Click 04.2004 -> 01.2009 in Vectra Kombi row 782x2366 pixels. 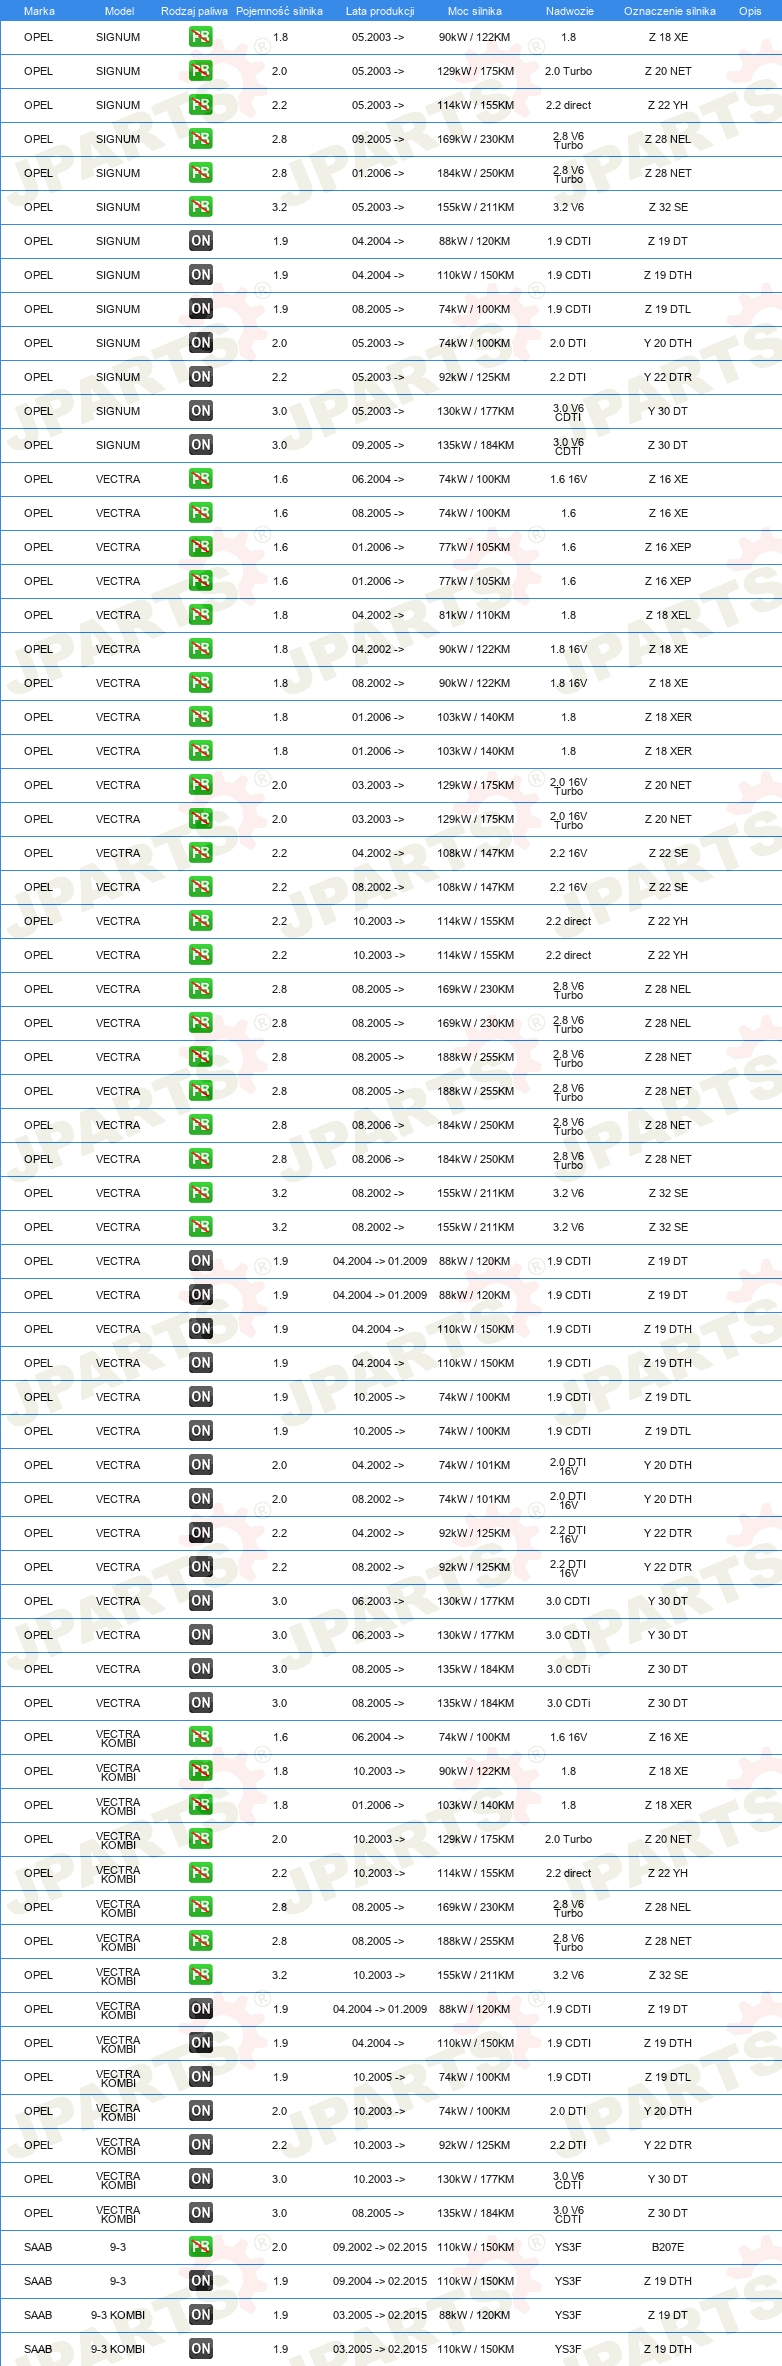pyautogui.click(x=379, y=2009)
